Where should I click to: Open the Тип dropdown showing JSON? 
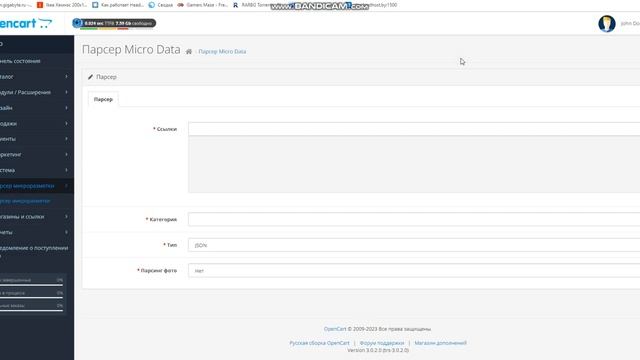(414, 245)
